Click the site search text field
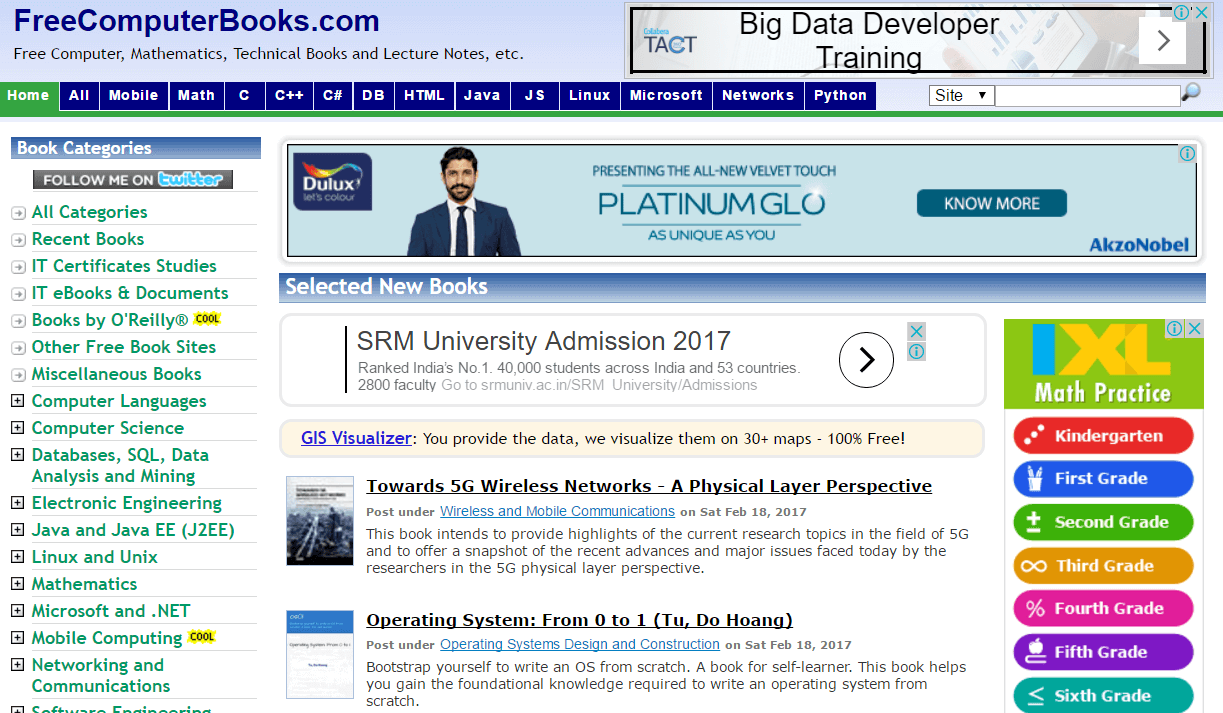 click(x=1087, y=96)
